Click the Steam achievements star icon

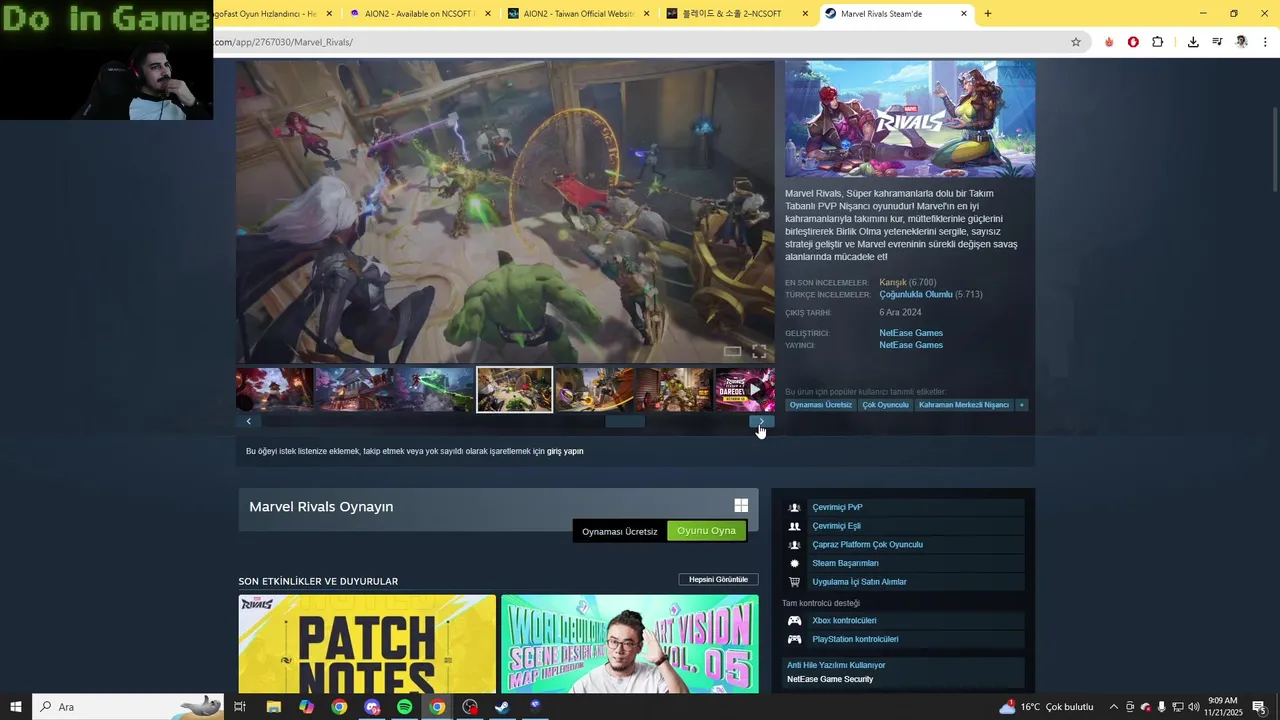794,563
